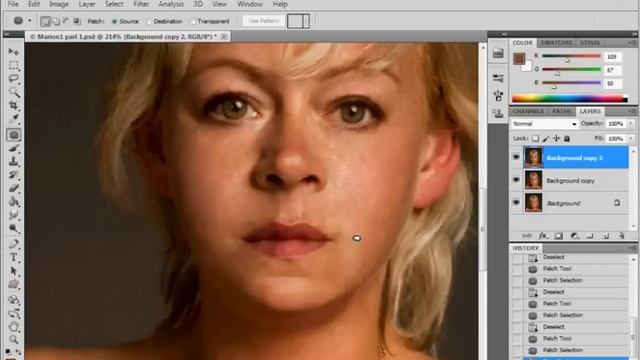Click Intersect with selection mode icon
The height and width of the screenshot is (360, 640).
click(77, 21)
